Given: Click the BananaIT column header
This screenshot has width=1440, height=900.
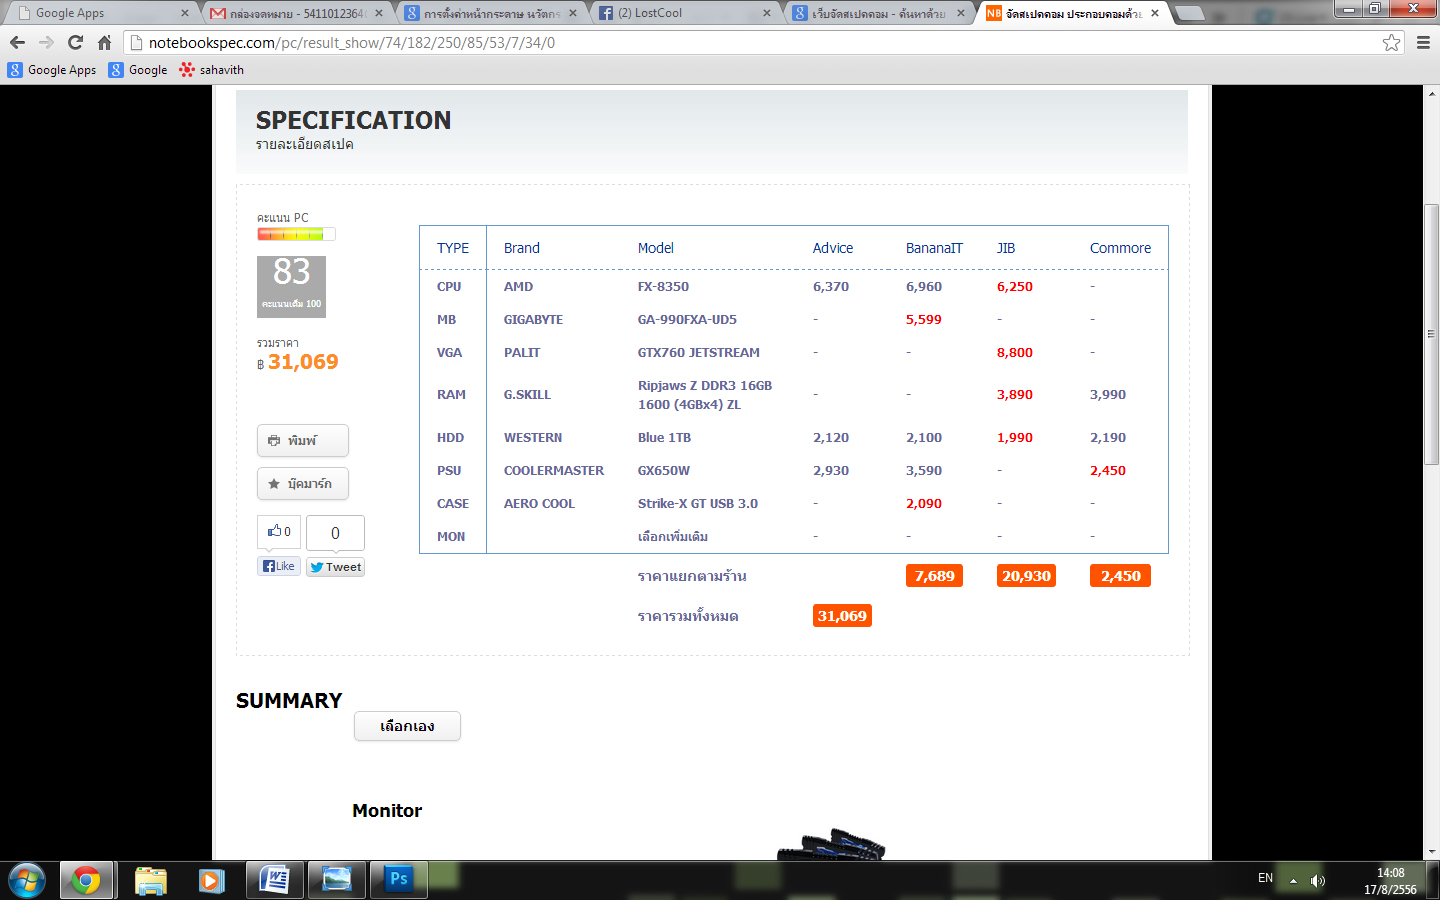Looking at the screenshot, I should (934, 248).
